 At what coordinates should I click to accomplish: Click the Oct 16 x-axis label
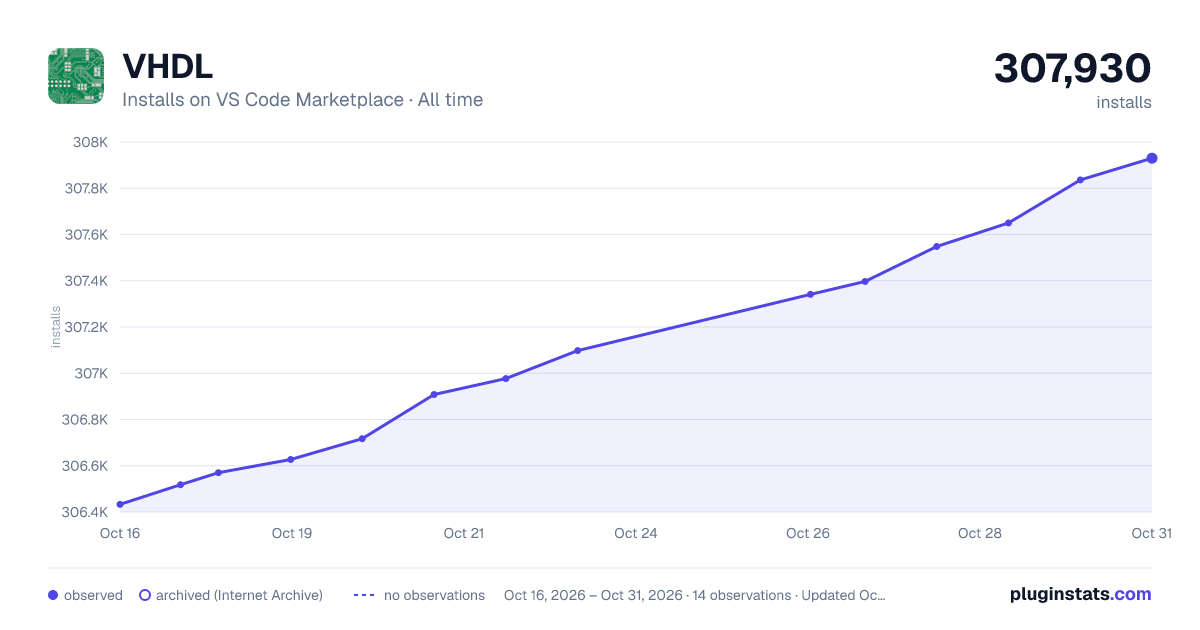[120, 533]
